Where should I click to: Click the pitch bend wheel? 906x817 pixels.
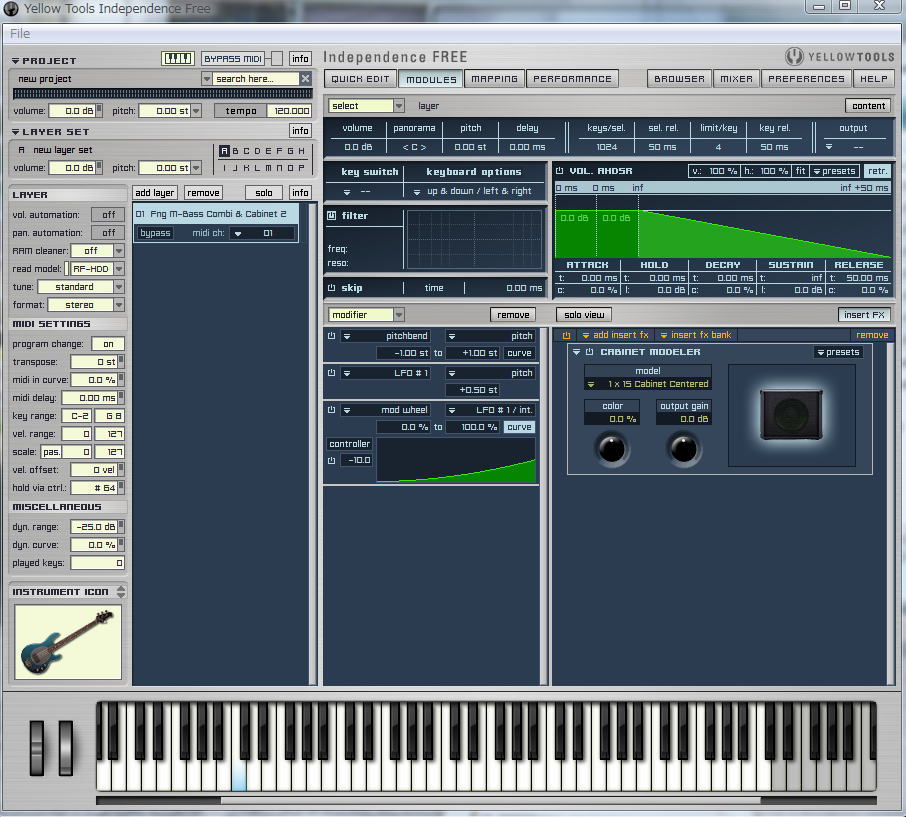point(37,748)
